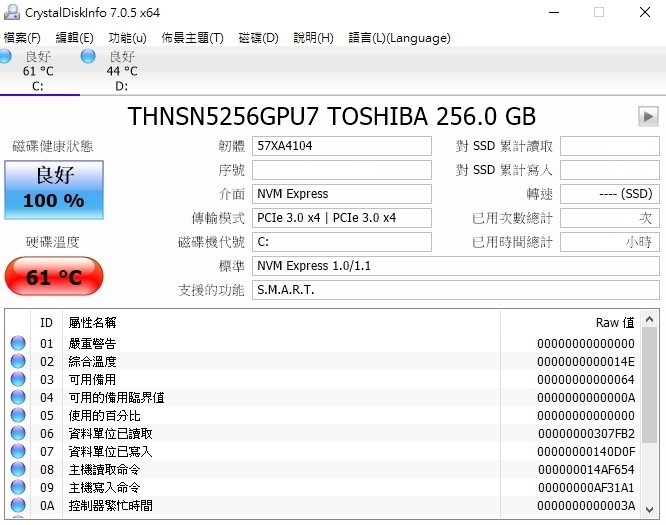
Task: Click the red 61 °C temperature indicator
Action: click(54, 277)
